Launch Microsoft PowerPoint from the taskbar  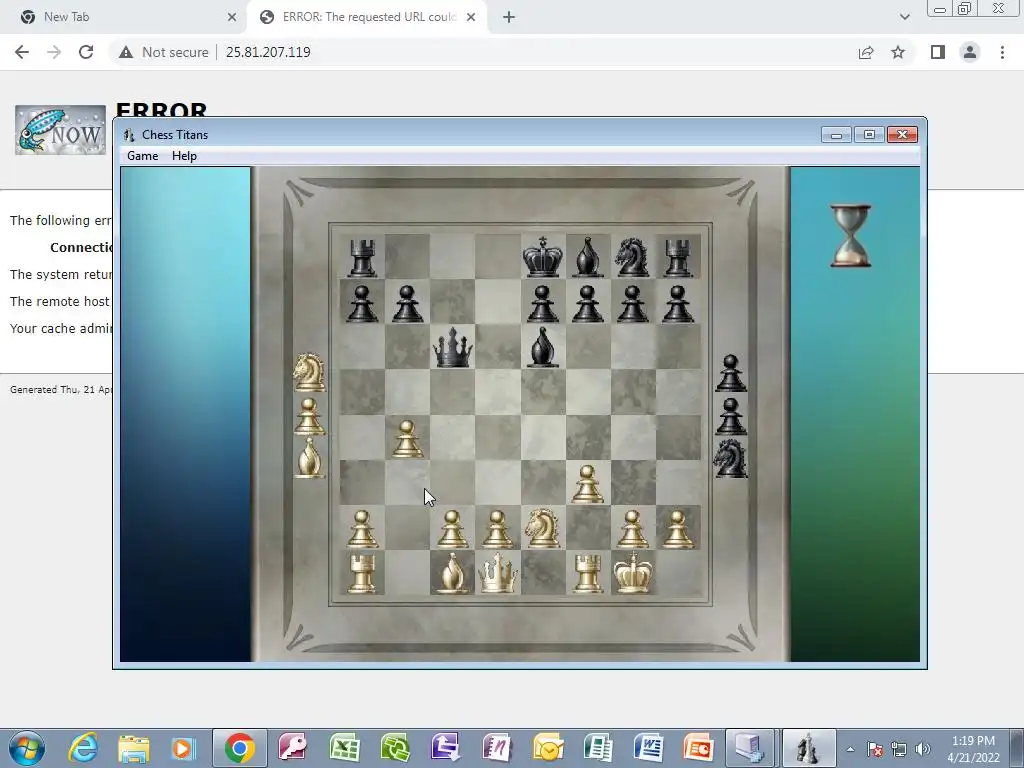tap(698, 748)
